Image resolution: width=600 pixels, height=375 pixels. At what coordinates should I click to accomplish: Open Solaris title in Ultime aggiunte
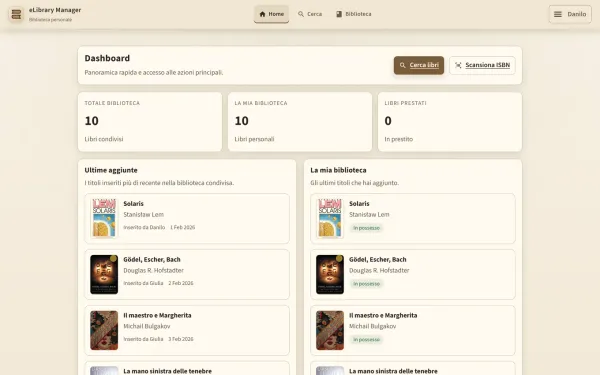point(134,204)
